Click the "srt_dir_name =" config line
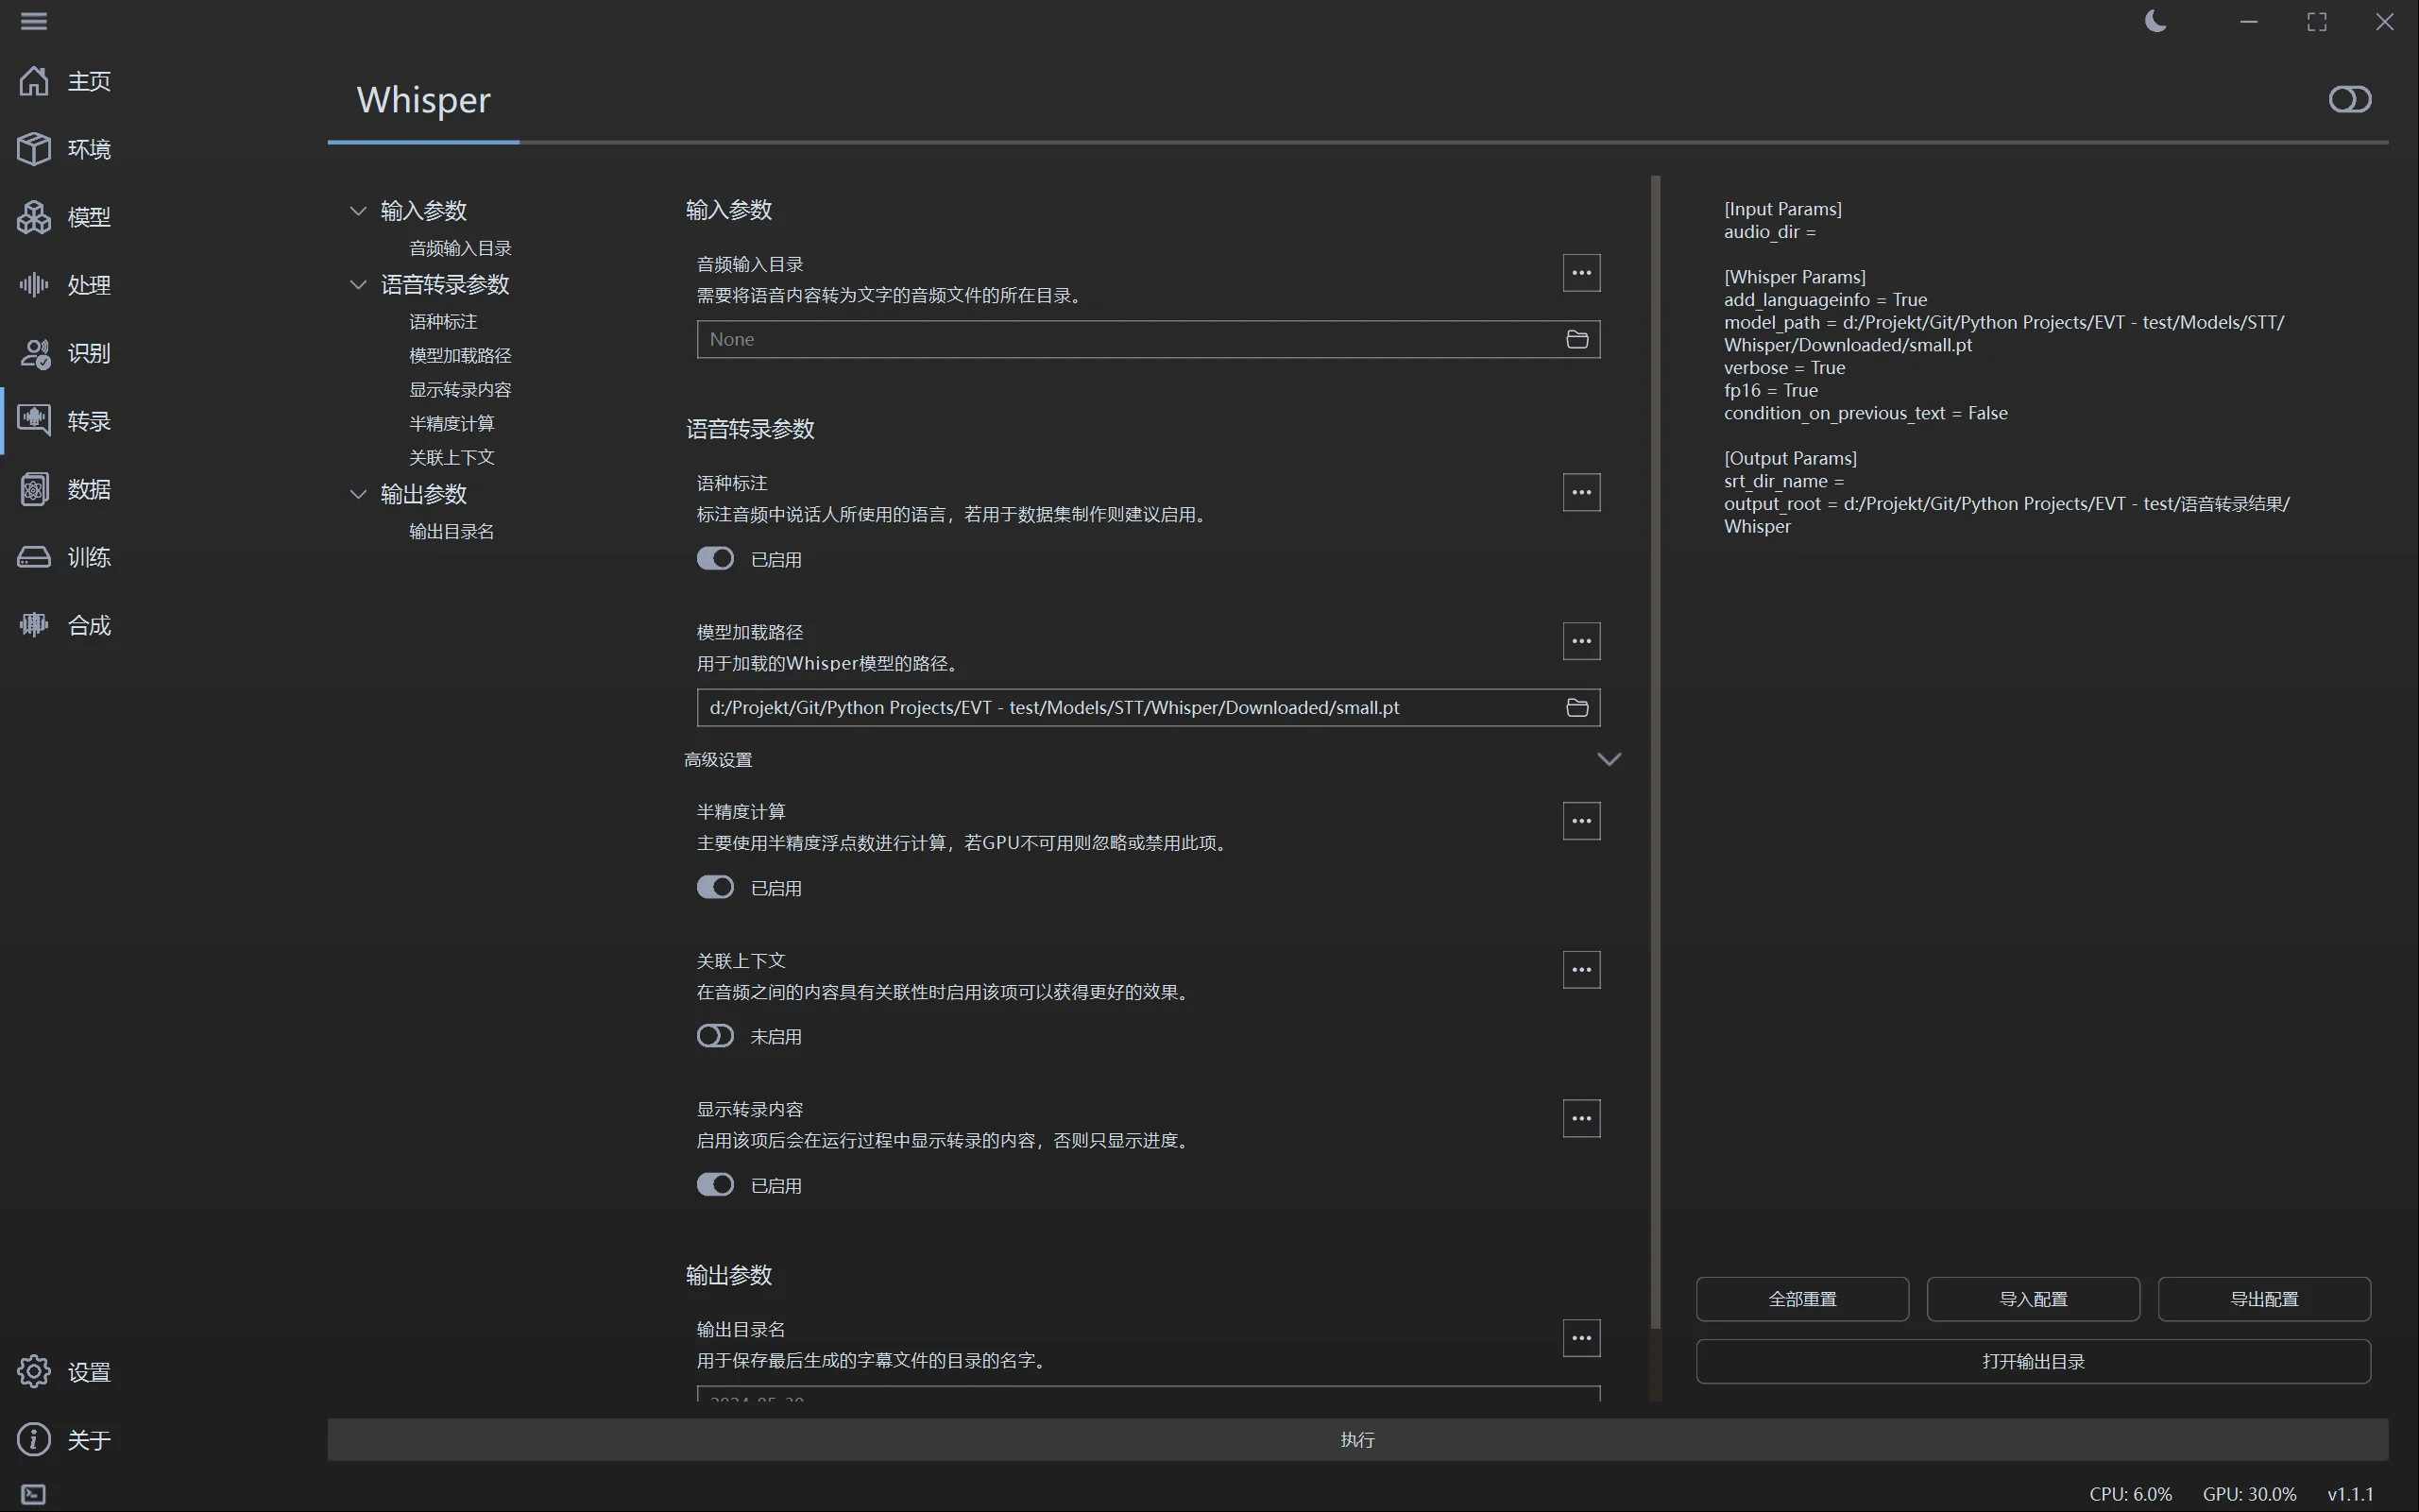 click(1784, 481)
